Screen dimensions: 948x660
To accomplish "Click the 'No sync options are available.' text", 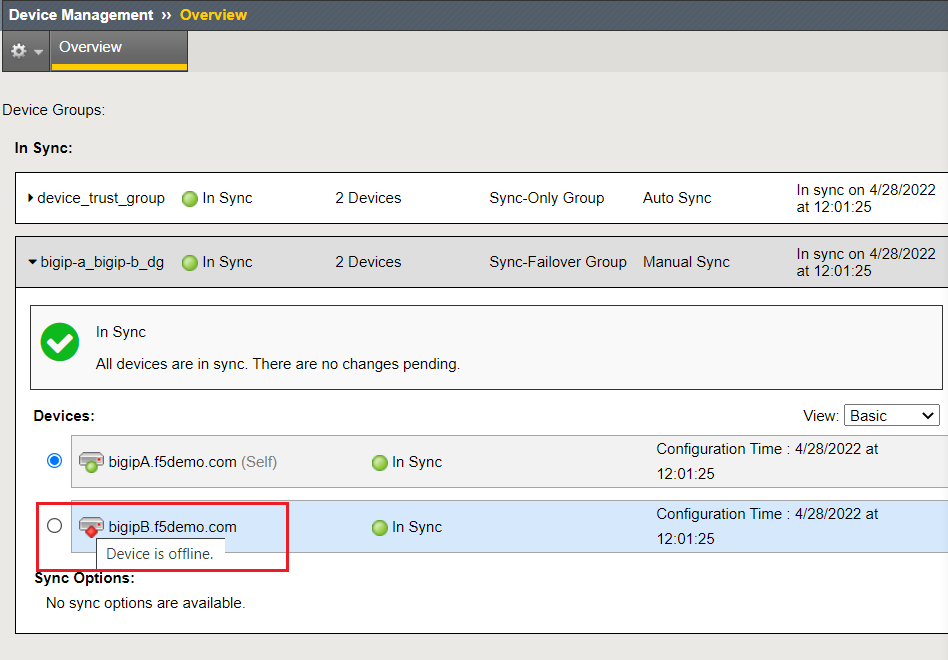I will (x=146, y=603).
